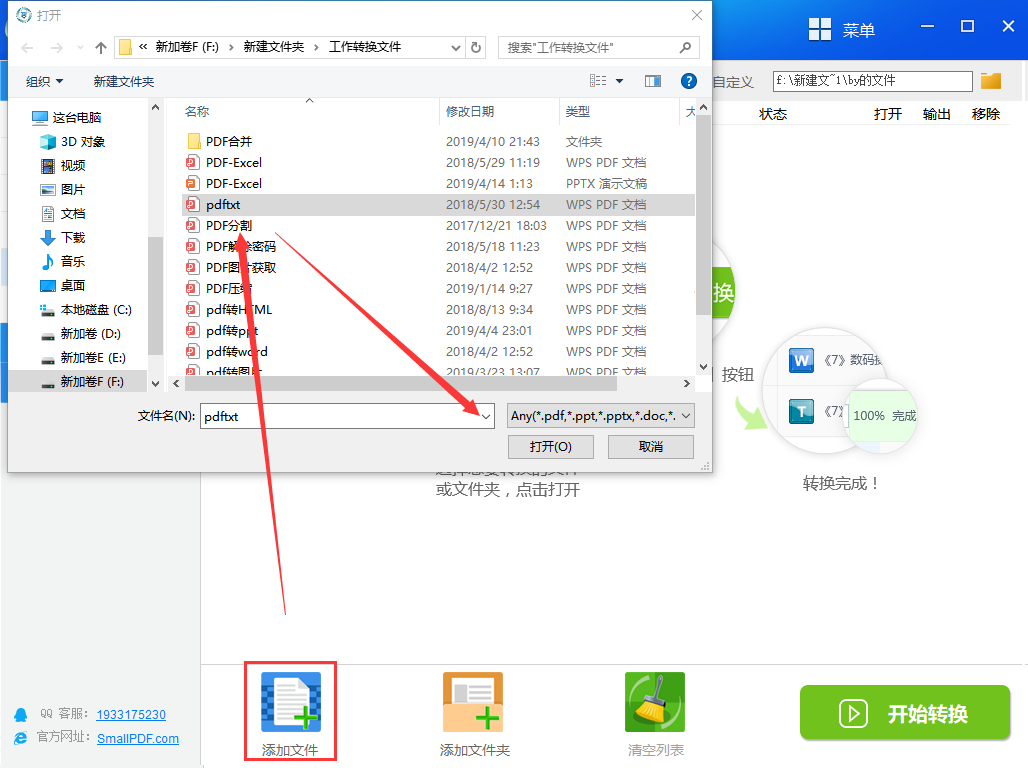This screenshot has width=1028, height=768.
Task: Click the 自定义 (Custom) output option
Action: coord(733,82)
